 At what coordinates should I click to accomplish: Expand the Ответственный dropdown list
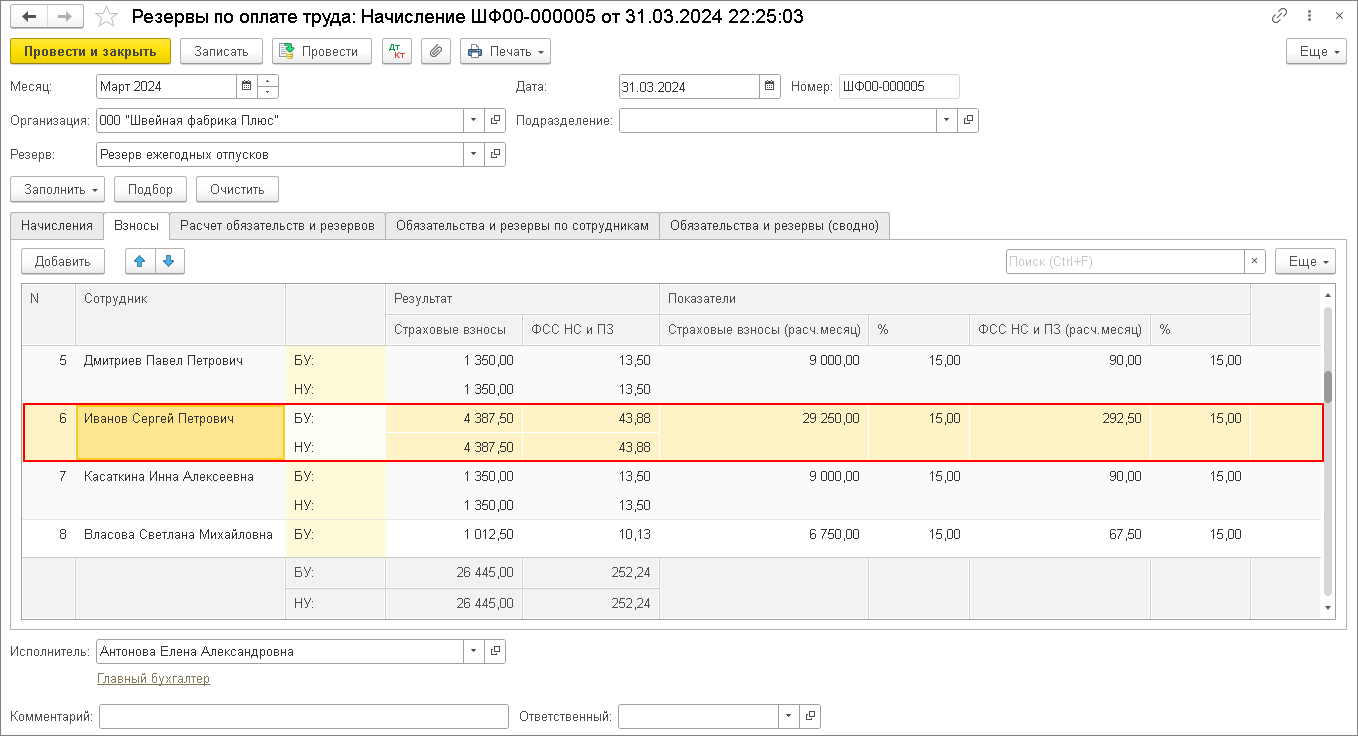pos(790,717)
